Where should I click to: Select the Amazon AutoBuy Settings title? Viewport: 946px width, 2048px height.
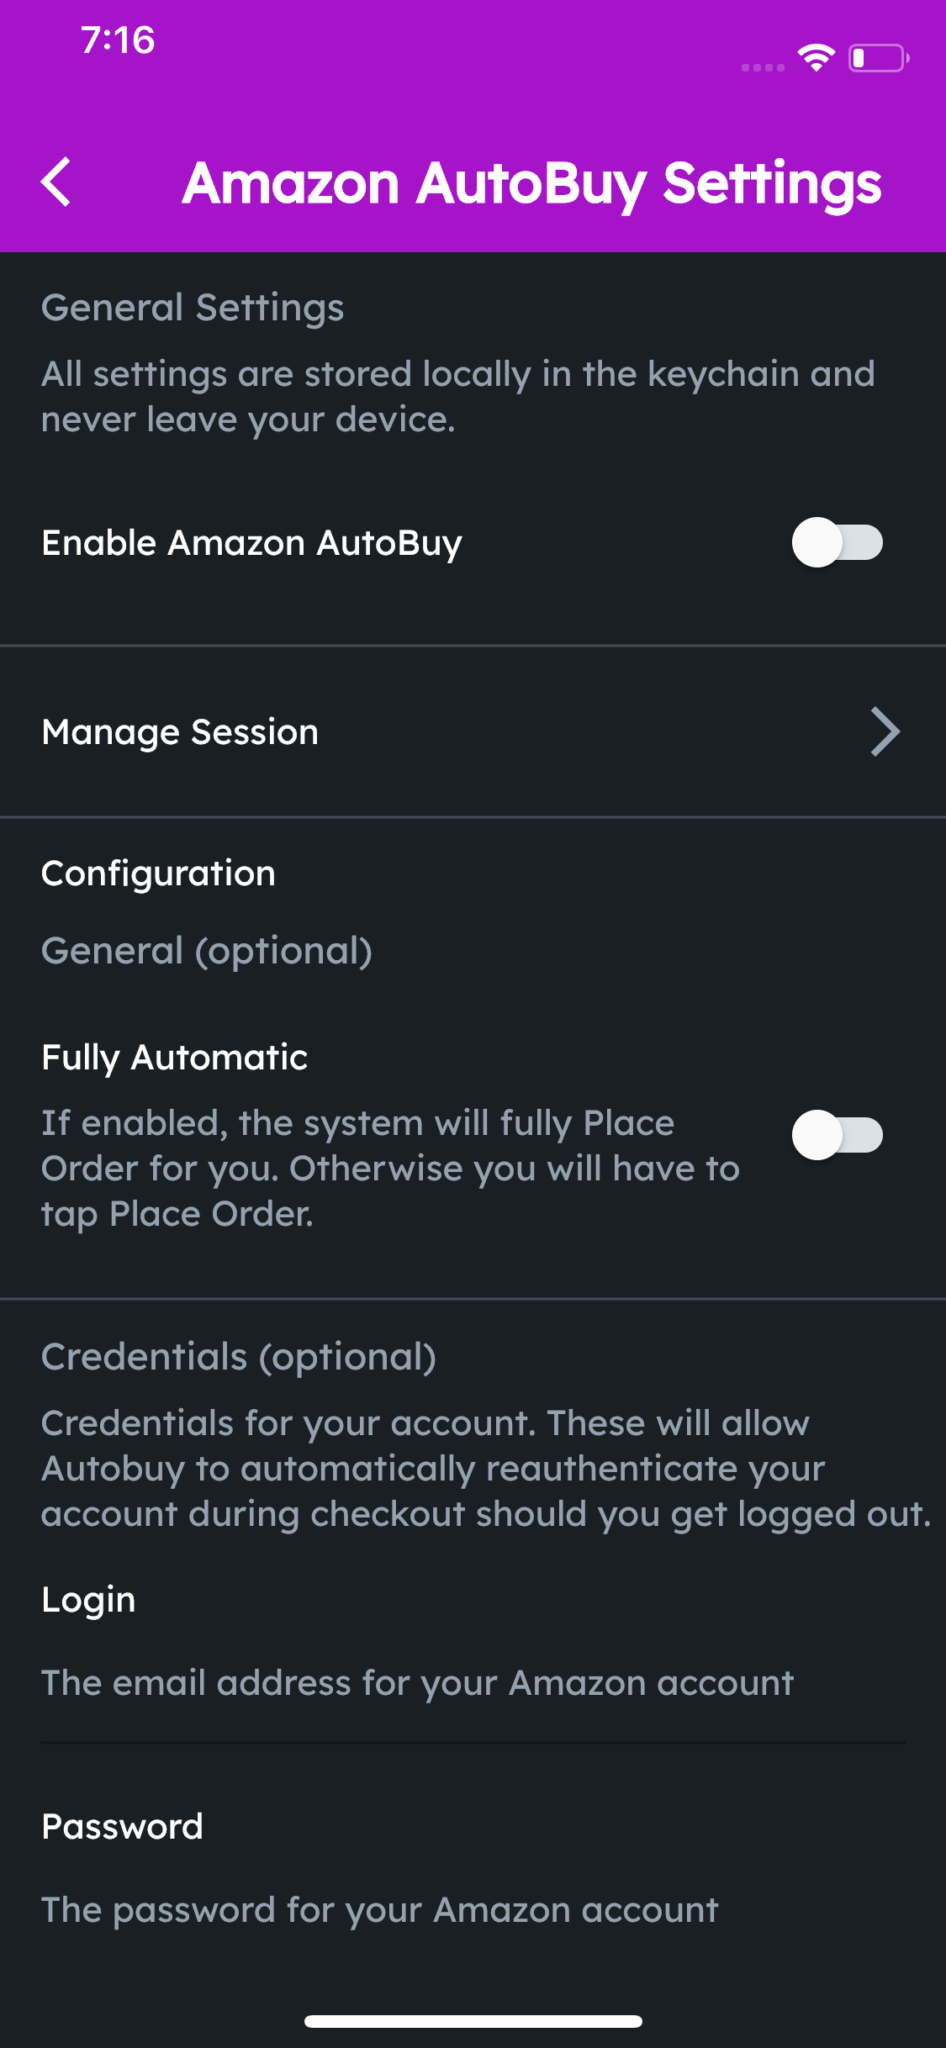533,182
